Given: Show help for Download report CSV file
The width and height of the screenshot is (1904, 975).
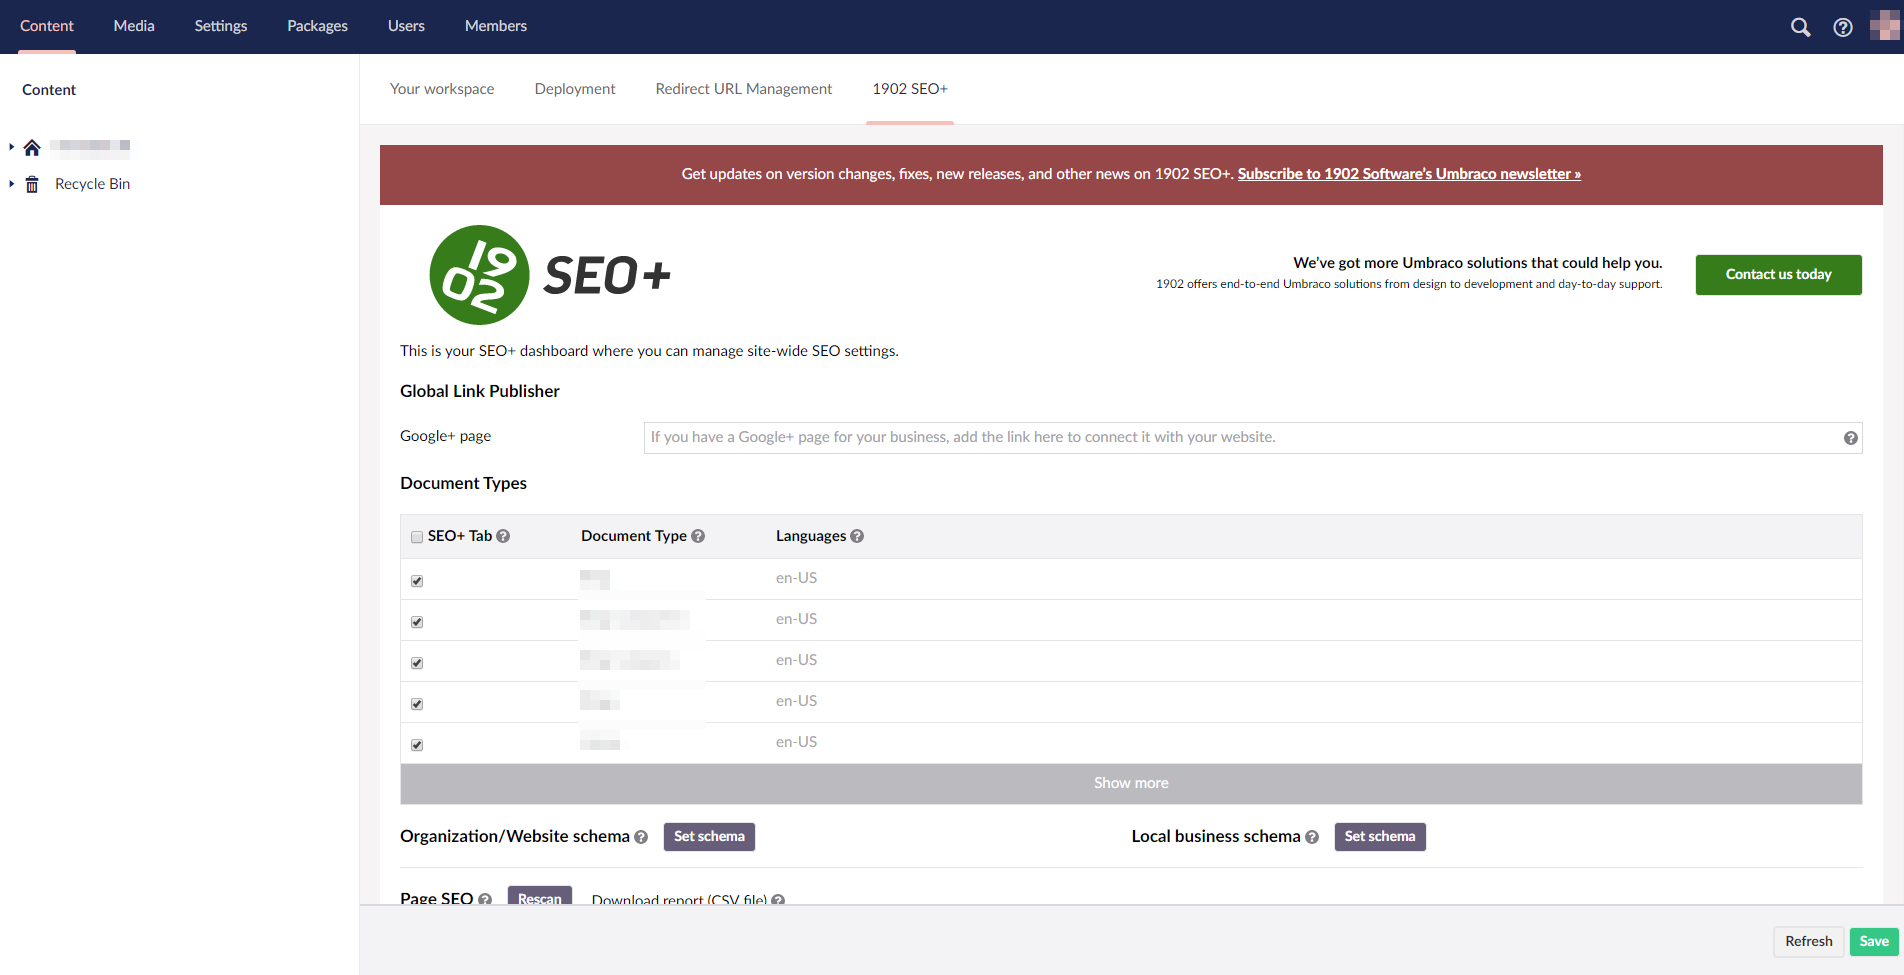Looking at the screenshot, I should (x=778, y=900).
